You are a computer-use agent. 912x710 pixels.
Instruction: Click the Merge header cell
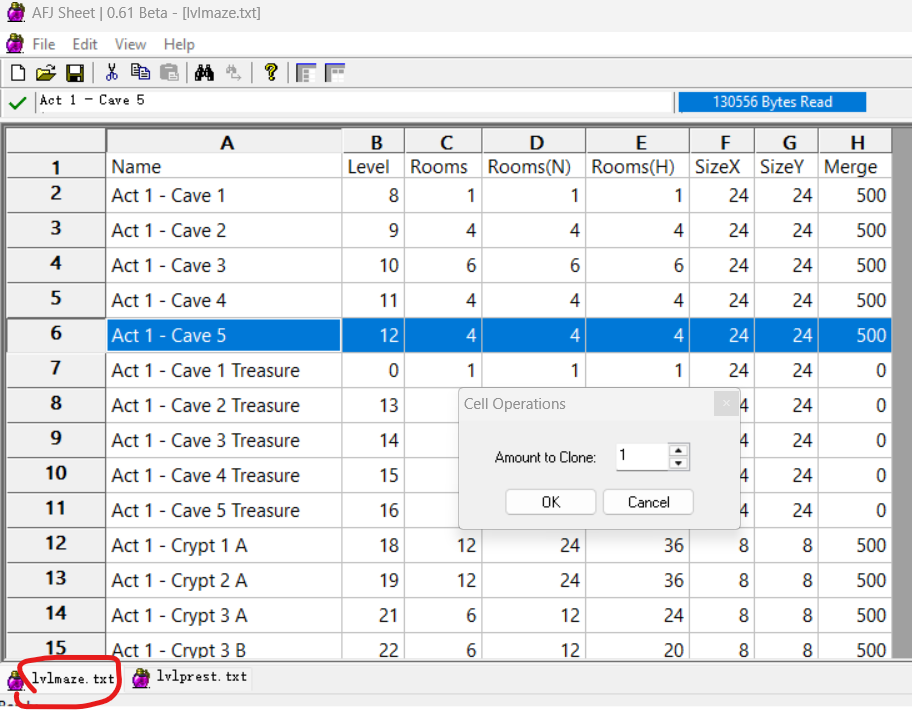coord(855,166)
